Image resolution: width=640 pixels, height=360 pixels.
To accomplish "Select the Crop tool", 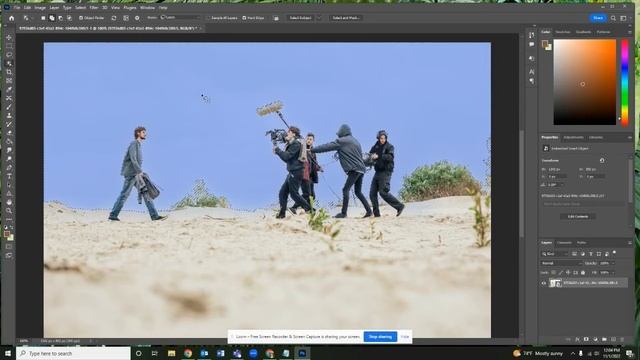I will point(9,72).
